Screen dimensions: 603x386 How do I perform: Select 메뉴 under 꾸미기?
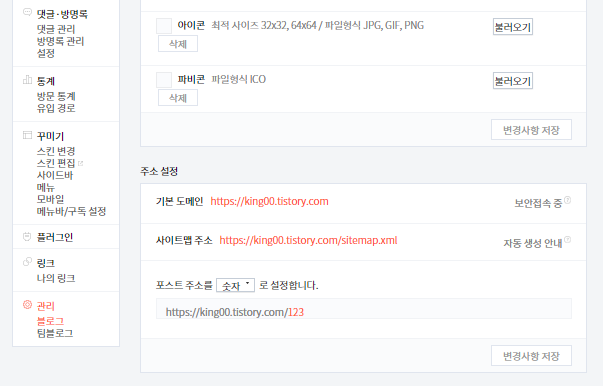pyautogui.click(x=46, y=187)
